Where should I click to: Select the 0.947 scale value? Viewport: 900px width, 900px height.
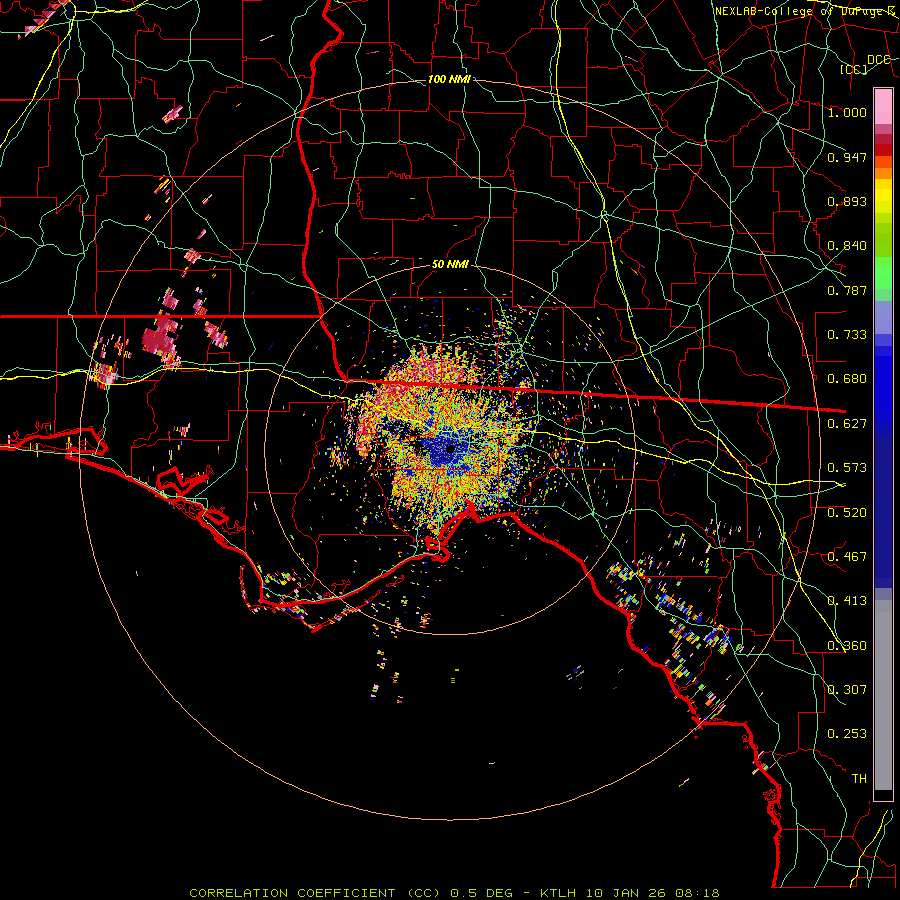pos(847,157)
